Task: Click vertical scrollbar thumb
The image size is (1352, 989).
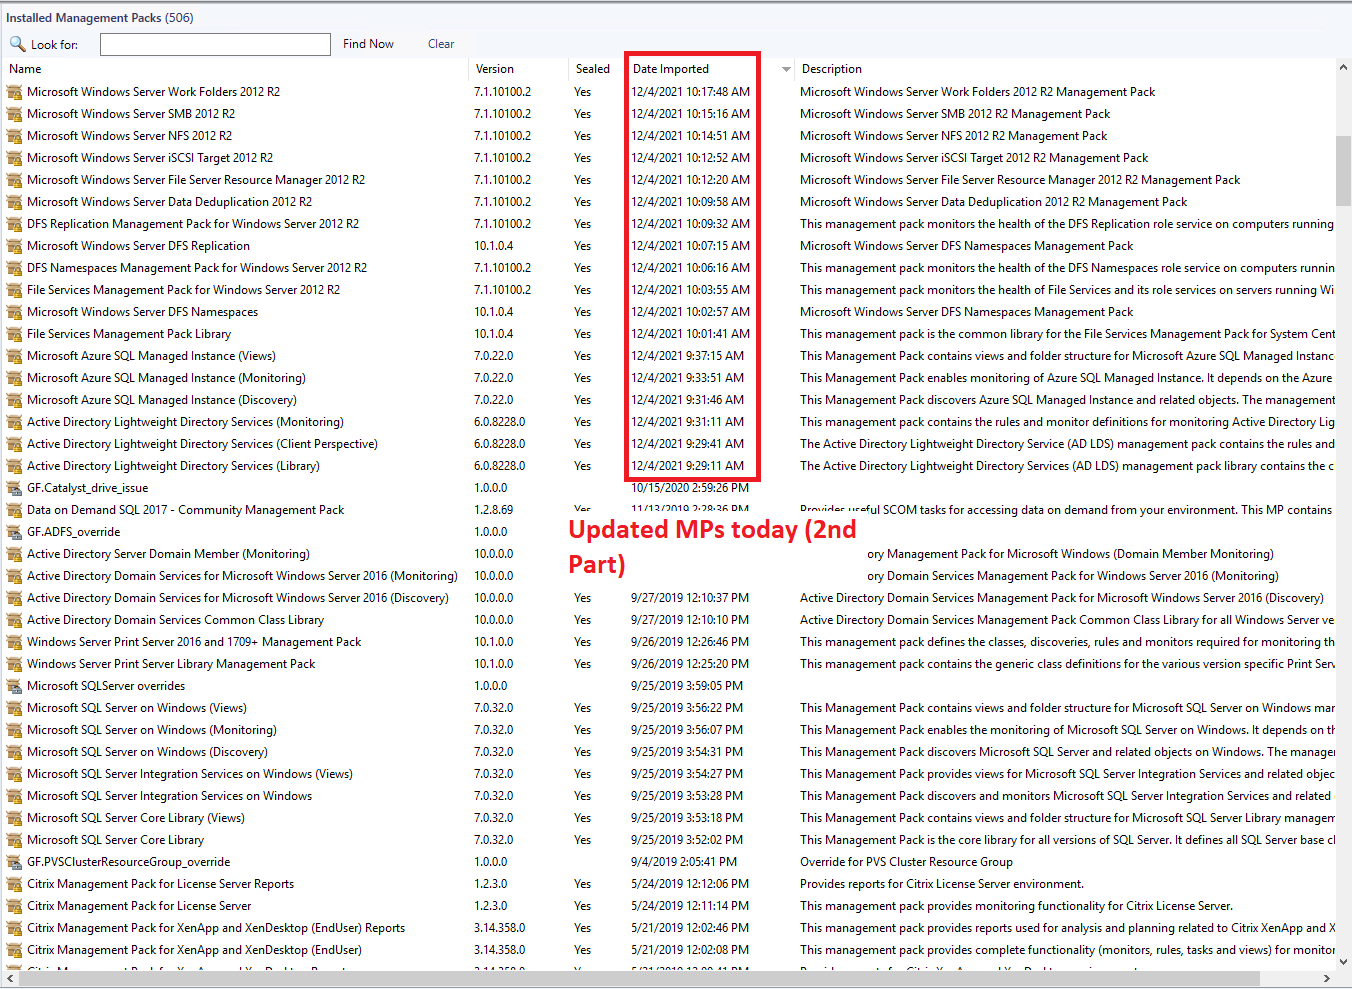Action: pyautogui.click(x=1343, y=170)
